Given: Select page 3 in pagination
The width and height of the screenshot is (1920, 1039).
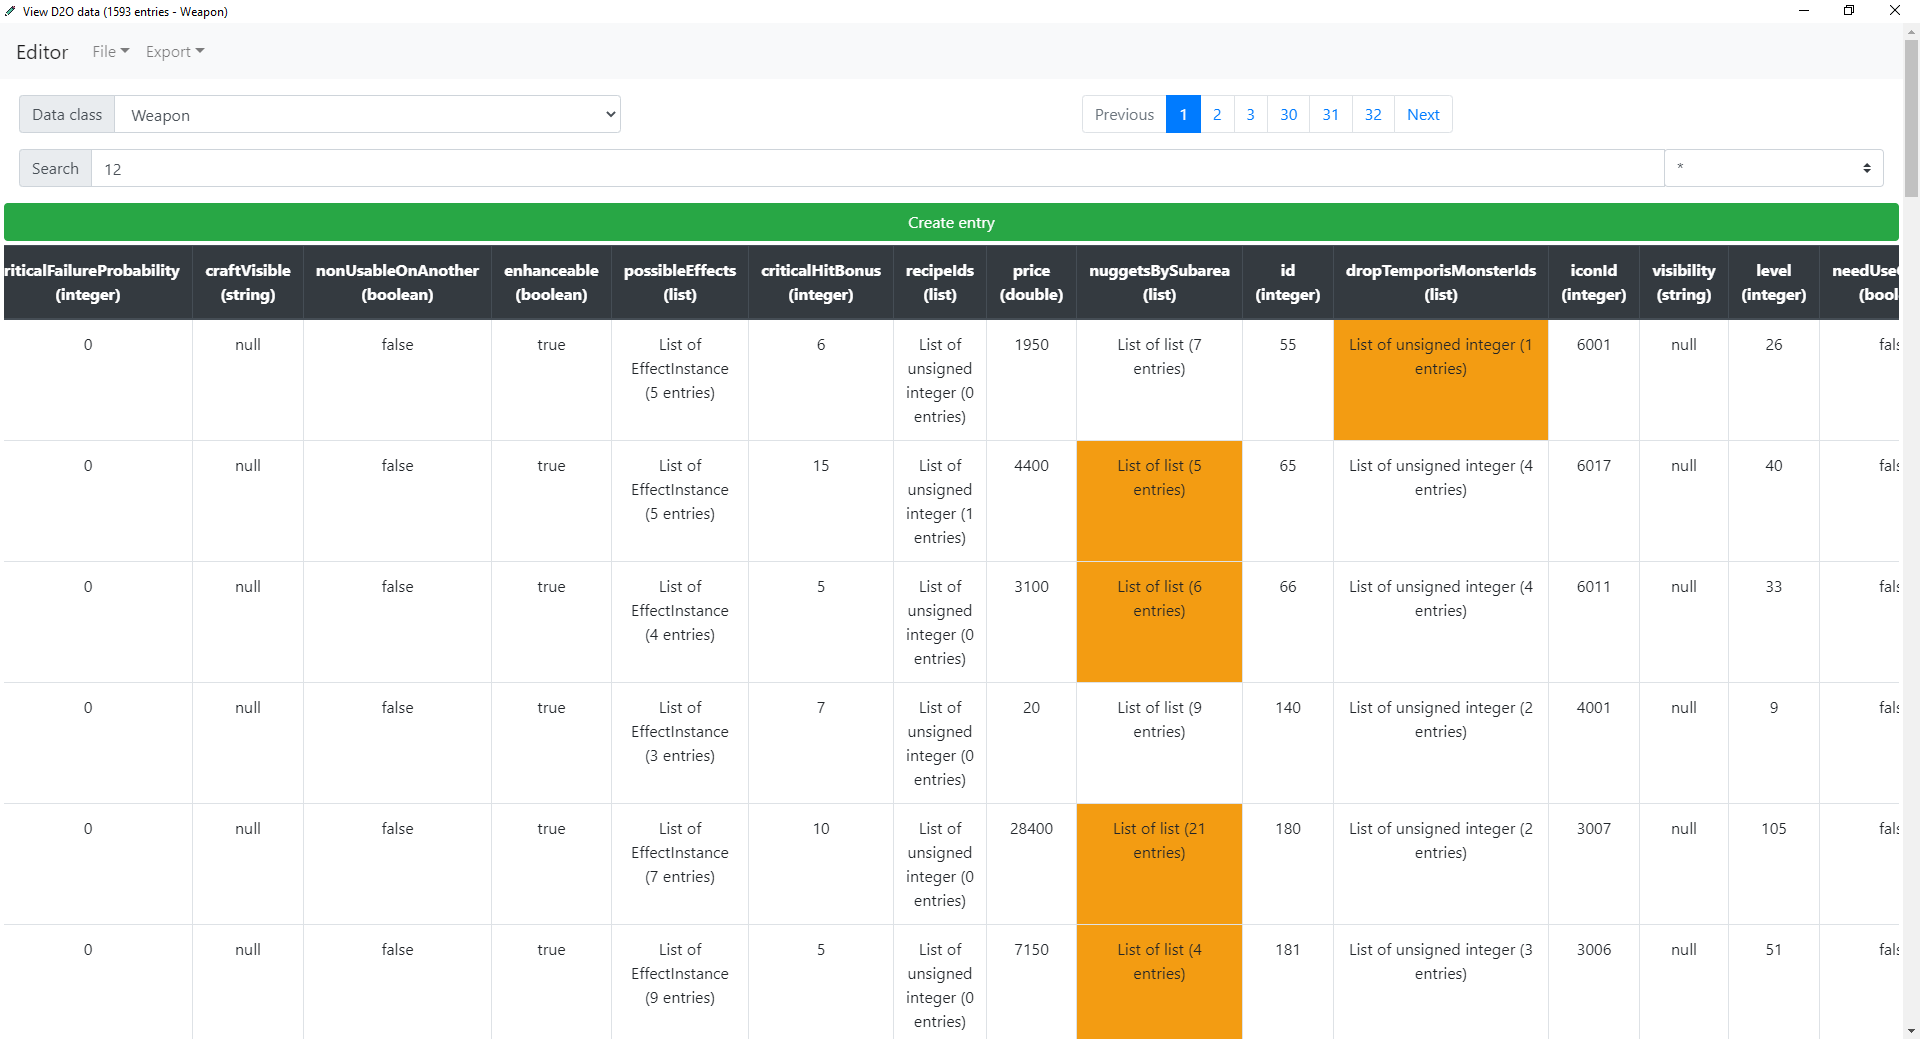Looking at the screenshot, I should 1250,115.
